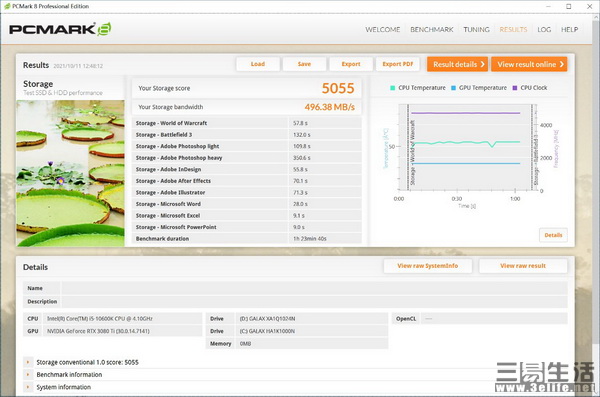Maximize the PCMark 8 window

click(569, 7)
